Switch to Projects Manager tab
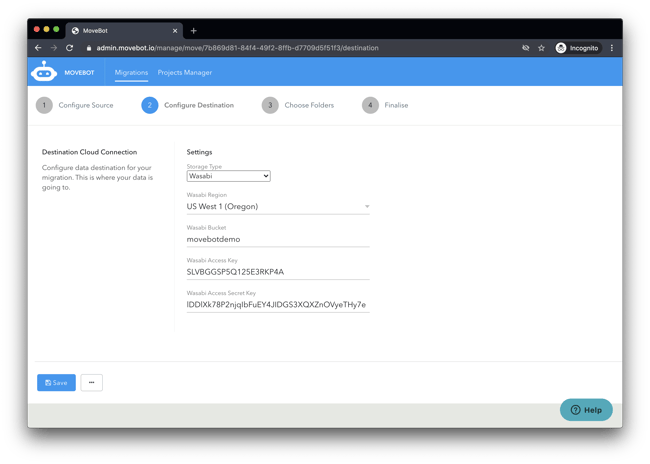This screenshot has height=464, width=650. pyautogui.click(x=184, y=73)
